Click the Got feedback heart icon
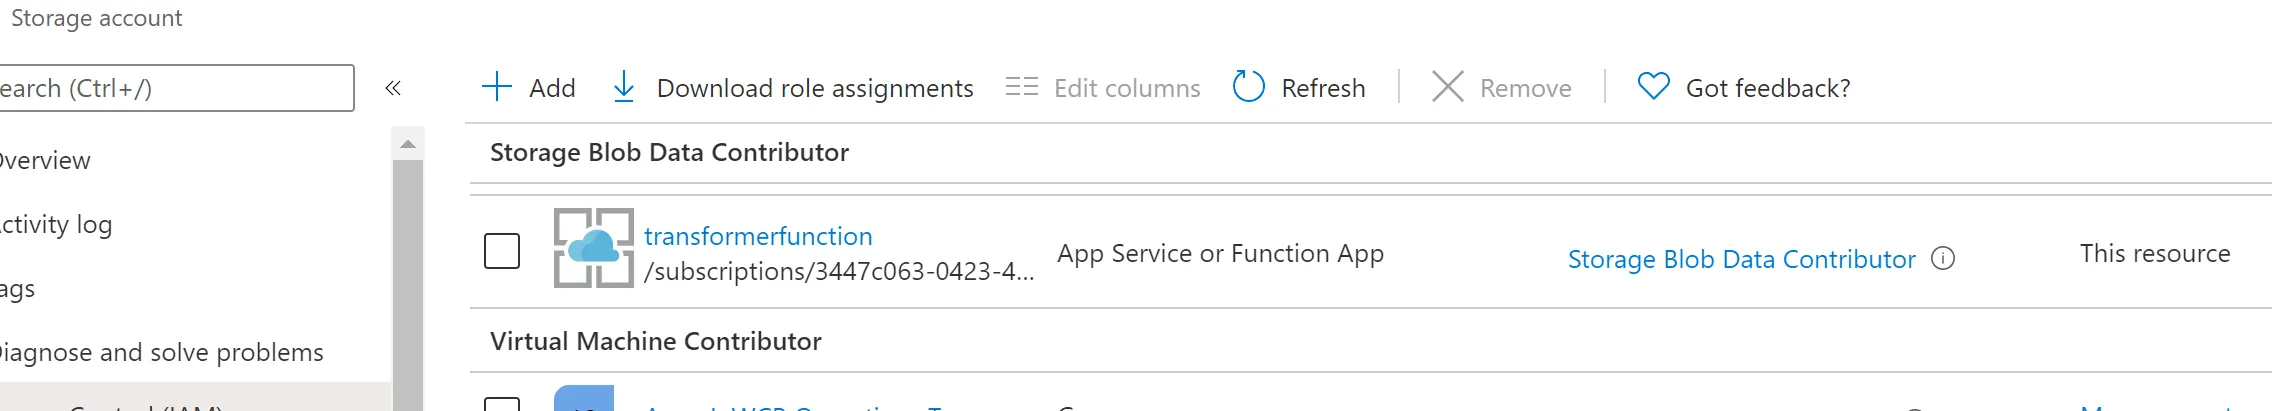This screenshot has height=411, width=2272. [x=1654, y=87]
